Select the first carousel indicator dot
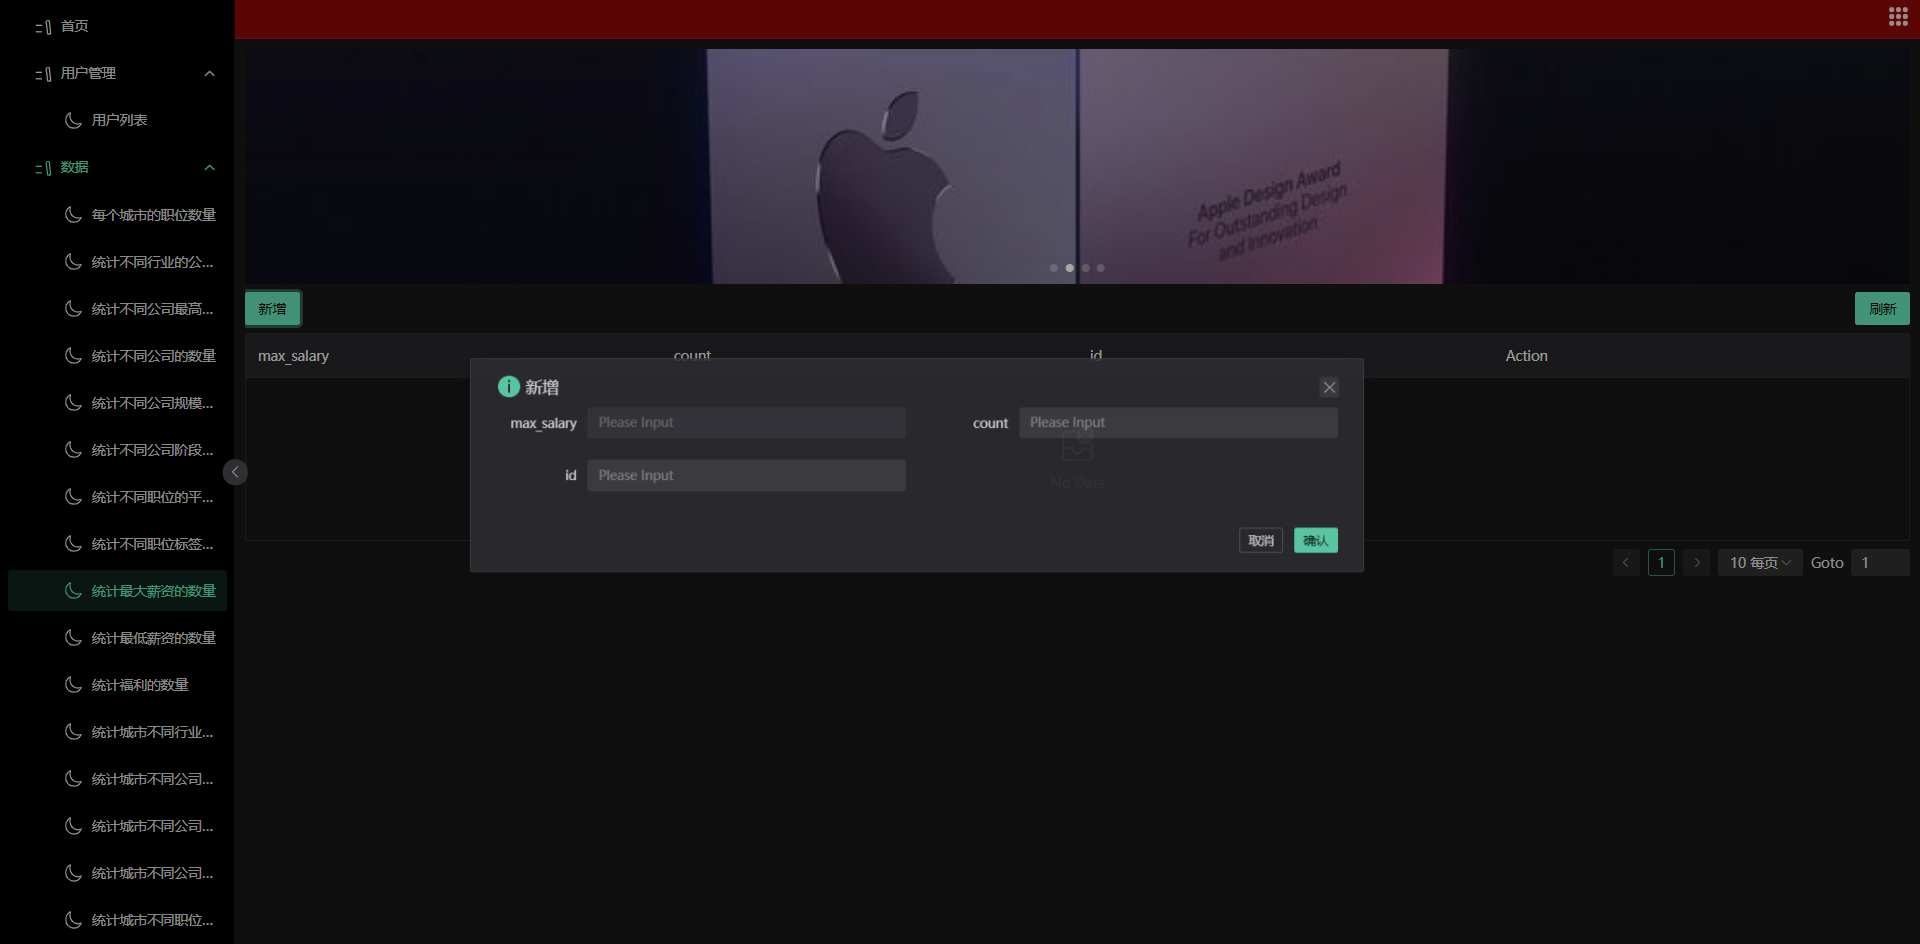The height and width of the screenshot is (944, 1920). point(1053,268)
